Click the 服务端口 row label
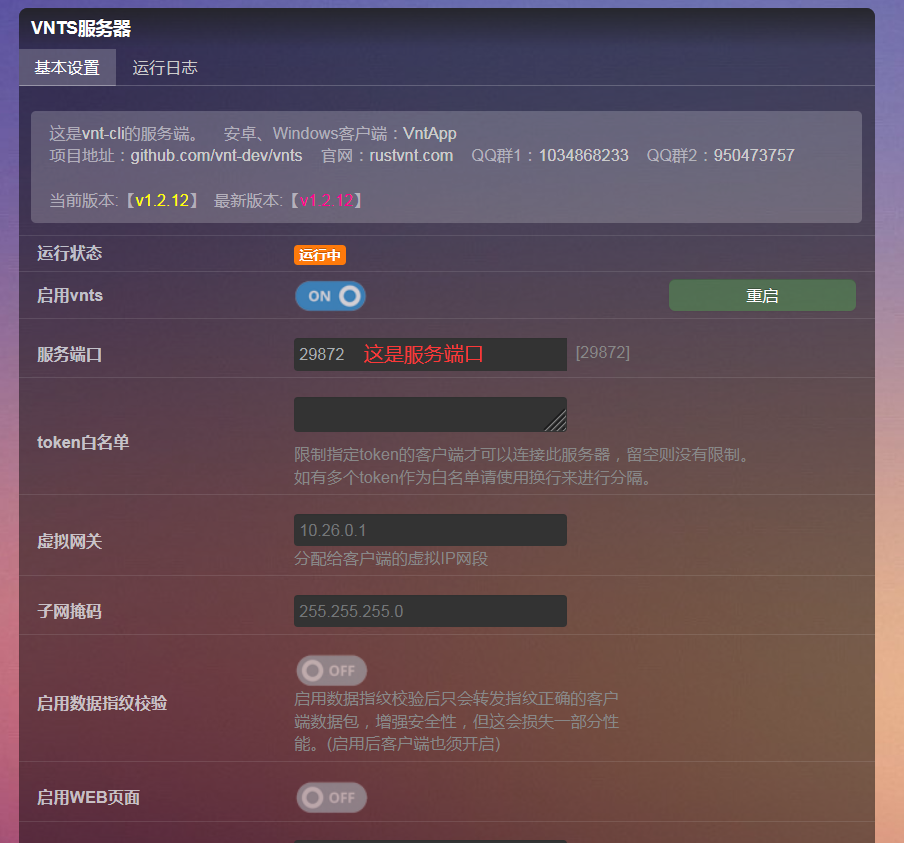The width and height of the screenshot is (904, 843). point(70,354)
